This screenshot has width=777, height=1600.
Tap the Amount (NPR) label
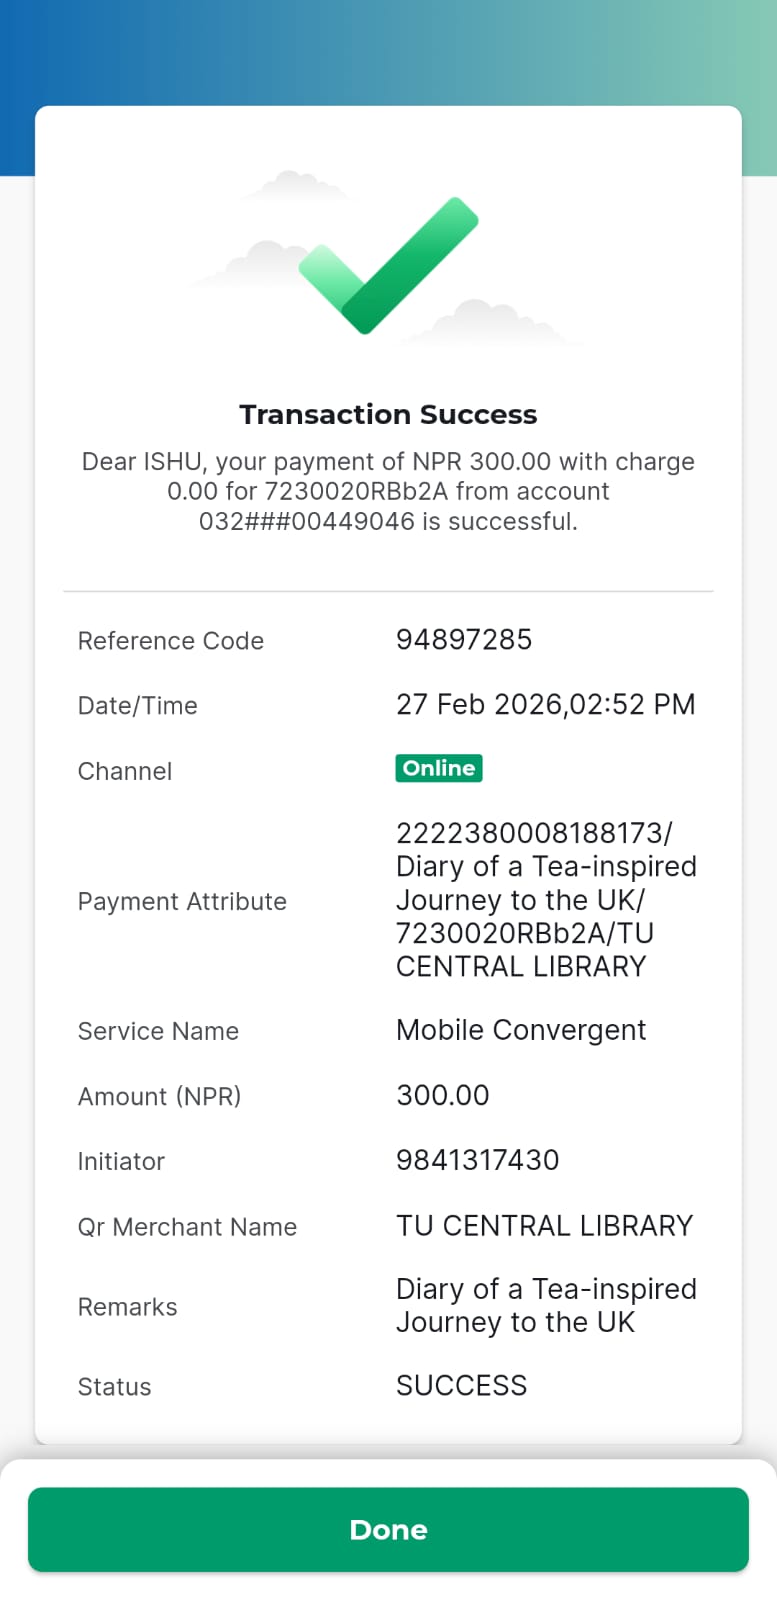(x=159, y=1097)
